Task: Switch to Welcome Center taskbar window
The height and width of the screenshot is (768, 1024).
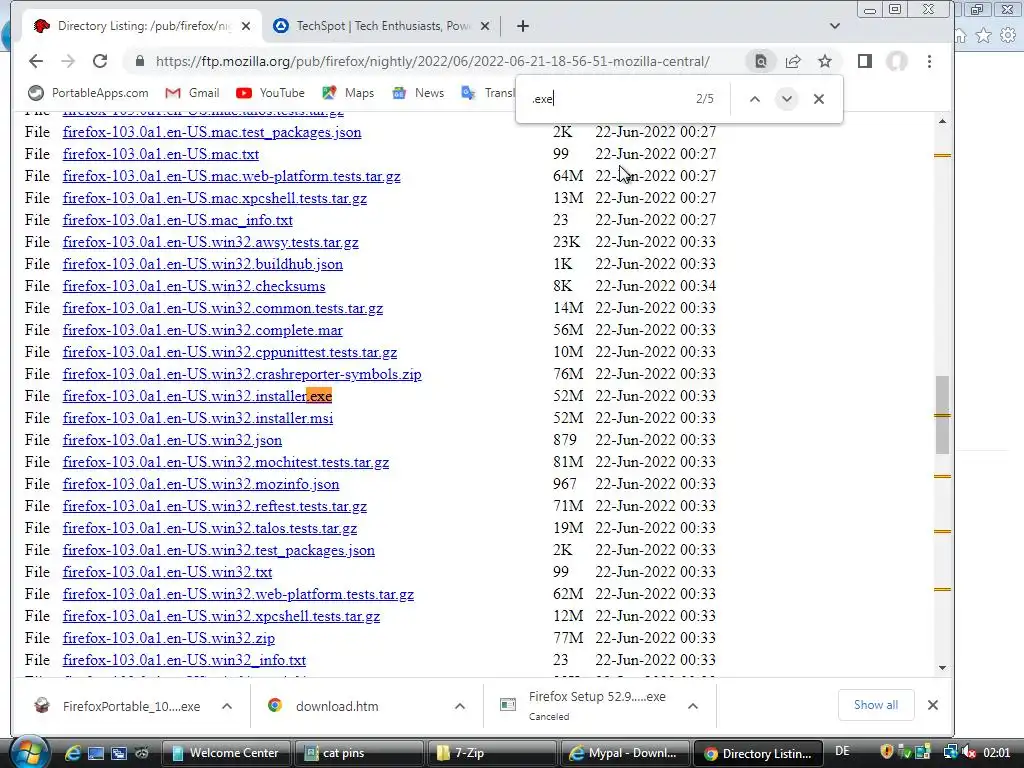Action: (x=226, y=753)
